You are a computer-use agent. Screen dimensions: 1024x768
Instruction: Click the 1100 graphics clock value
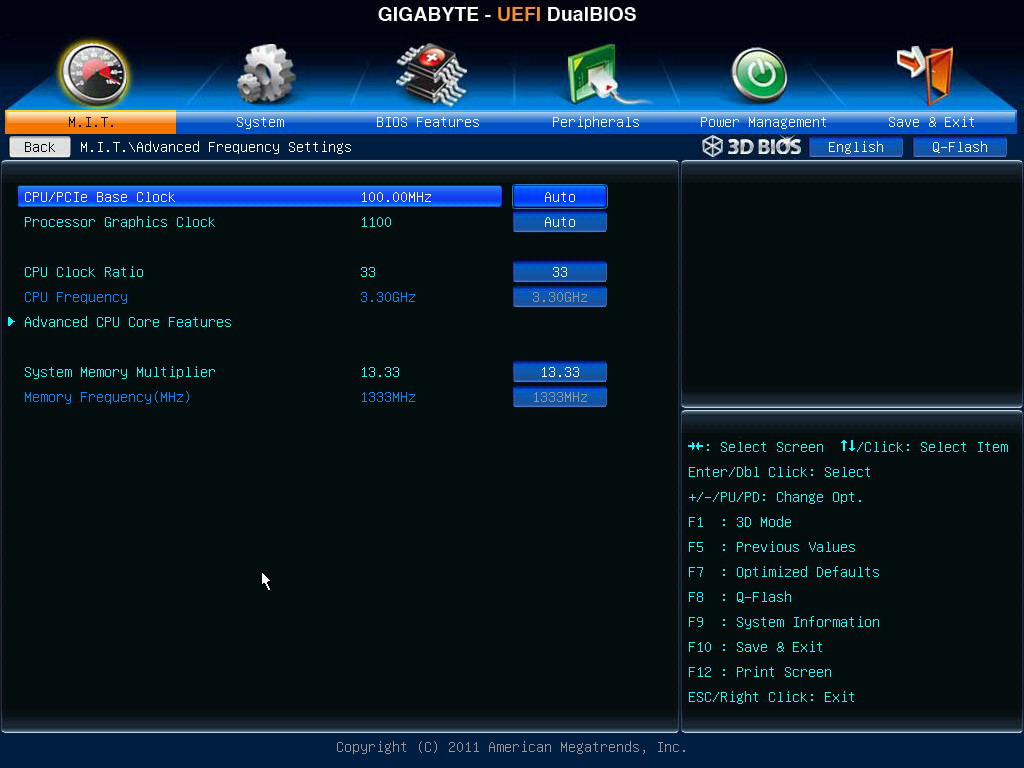click(x=376, y=222)
